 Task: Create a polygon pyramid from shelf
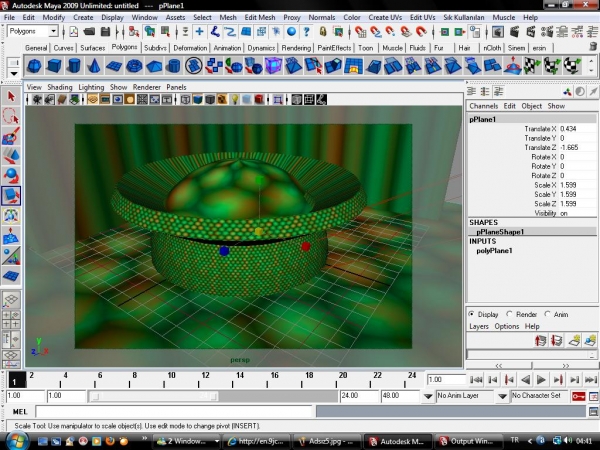click(x=154, y=66)
